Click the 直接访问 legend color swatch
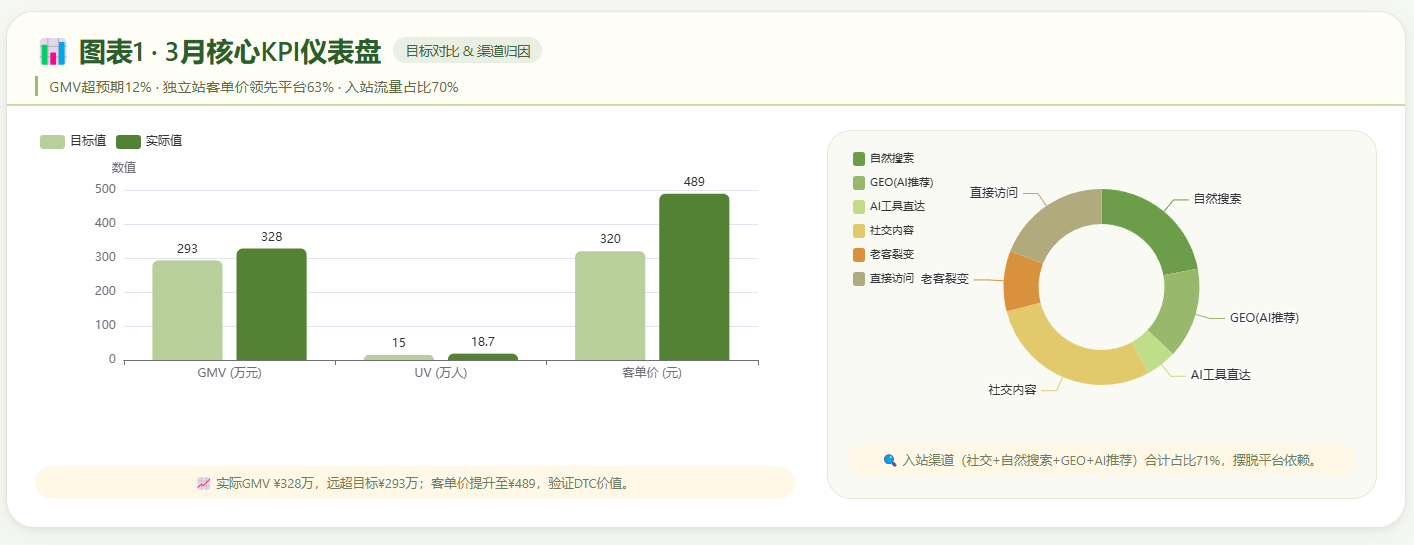The width and height of the screenshot is (1414, 545). pyautogui.click(x=859, y=278)
